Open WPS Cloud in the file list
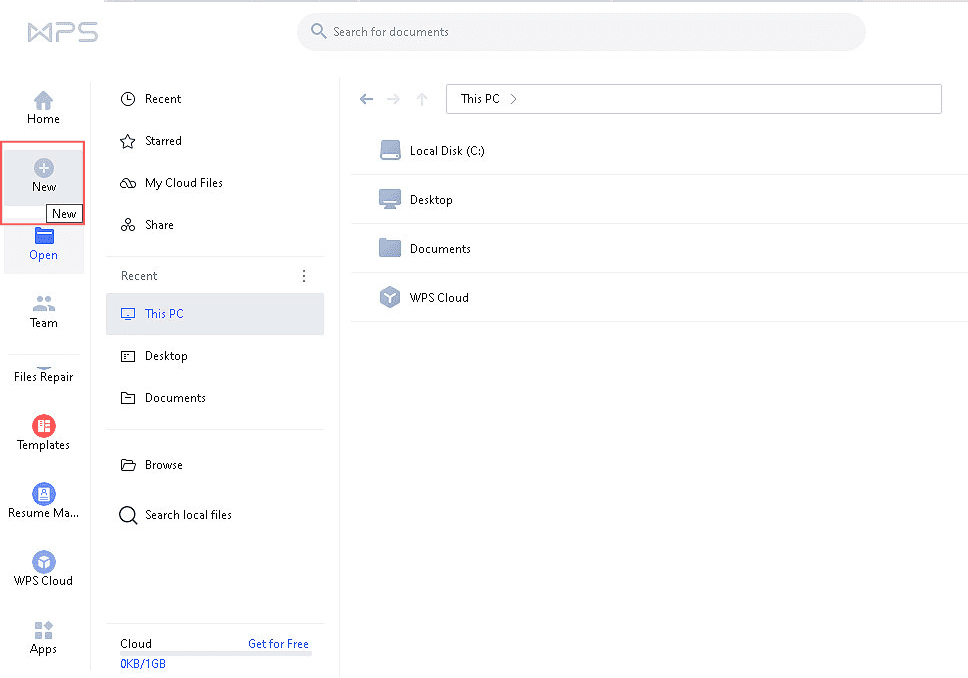Image resolution: width=968 pixels, height=678 pixels. [659, 297]
